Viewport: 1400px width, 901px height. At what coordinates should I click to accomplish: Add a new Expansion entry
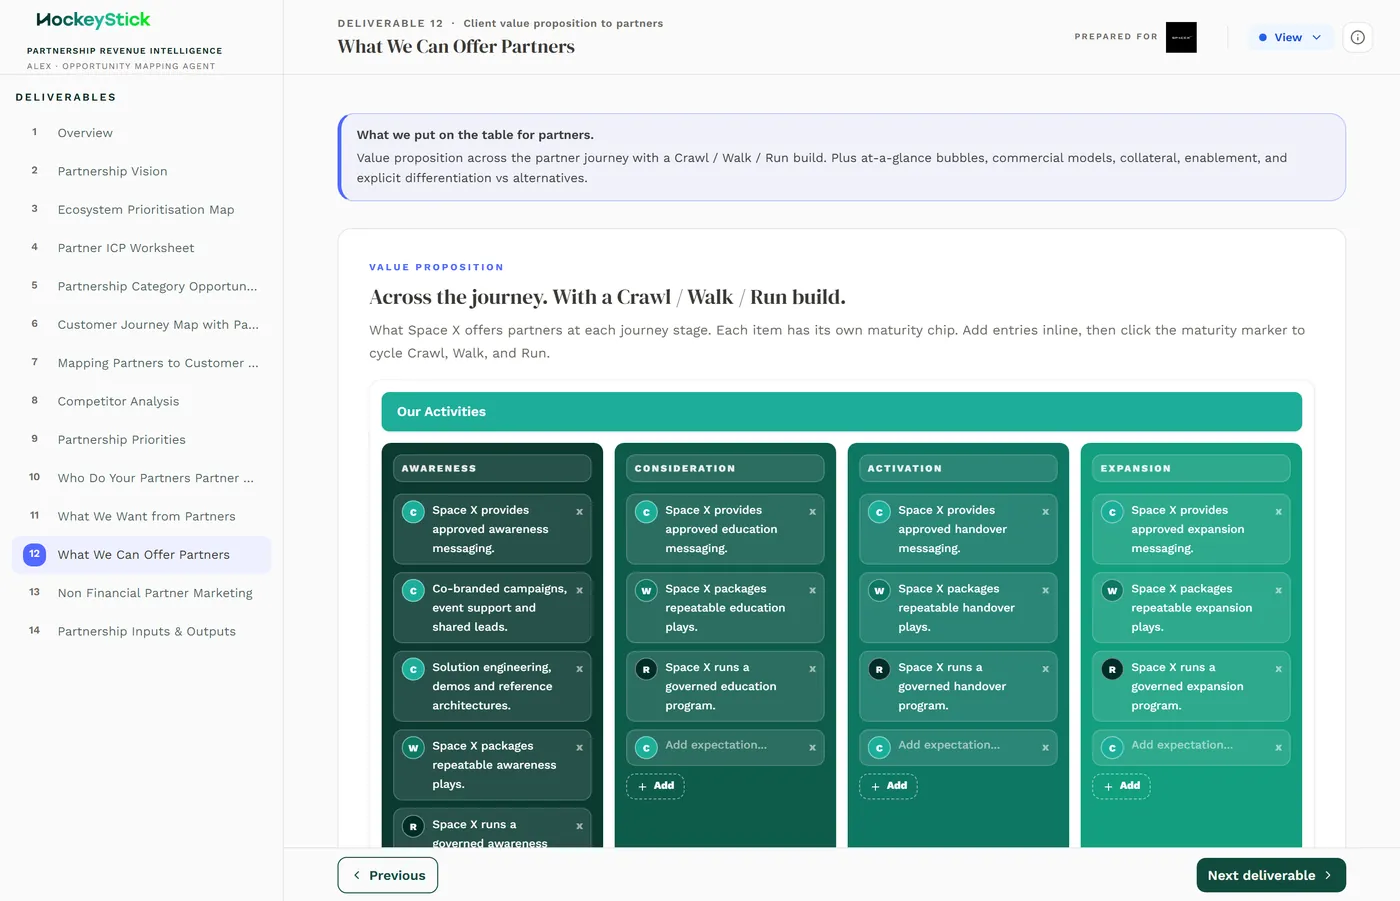[1121, 786]
